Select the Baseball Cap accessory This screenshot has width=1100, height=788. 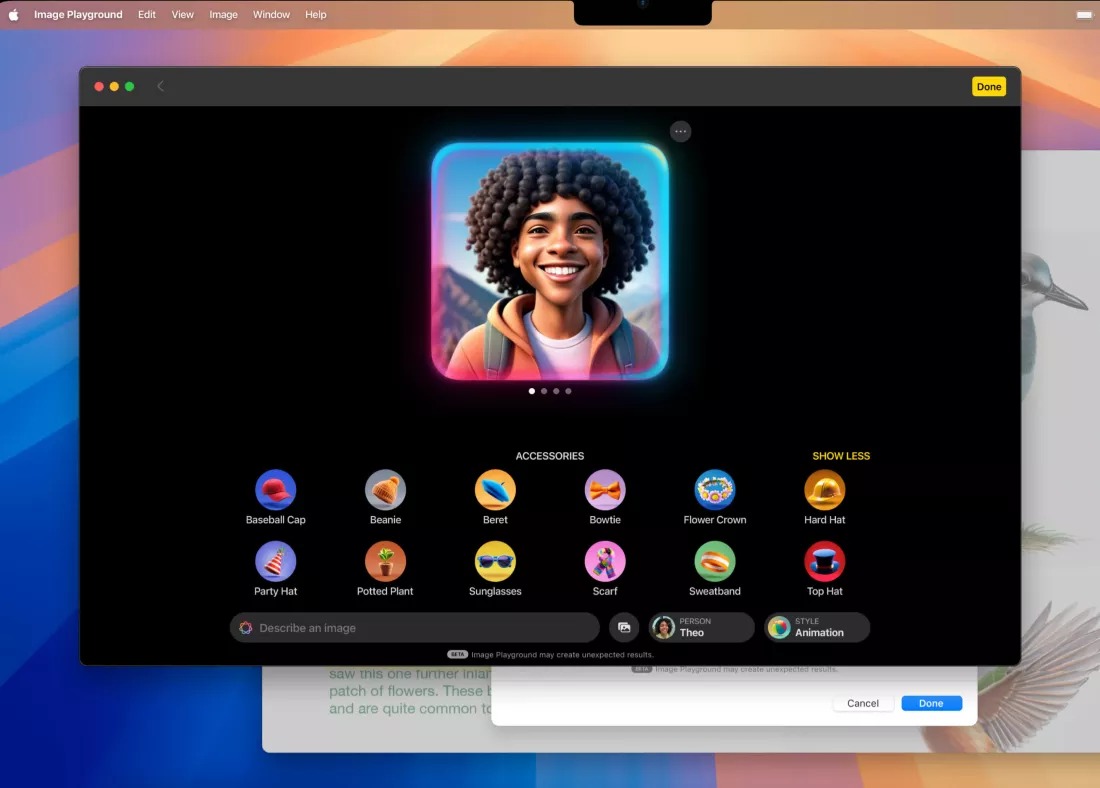275,490
